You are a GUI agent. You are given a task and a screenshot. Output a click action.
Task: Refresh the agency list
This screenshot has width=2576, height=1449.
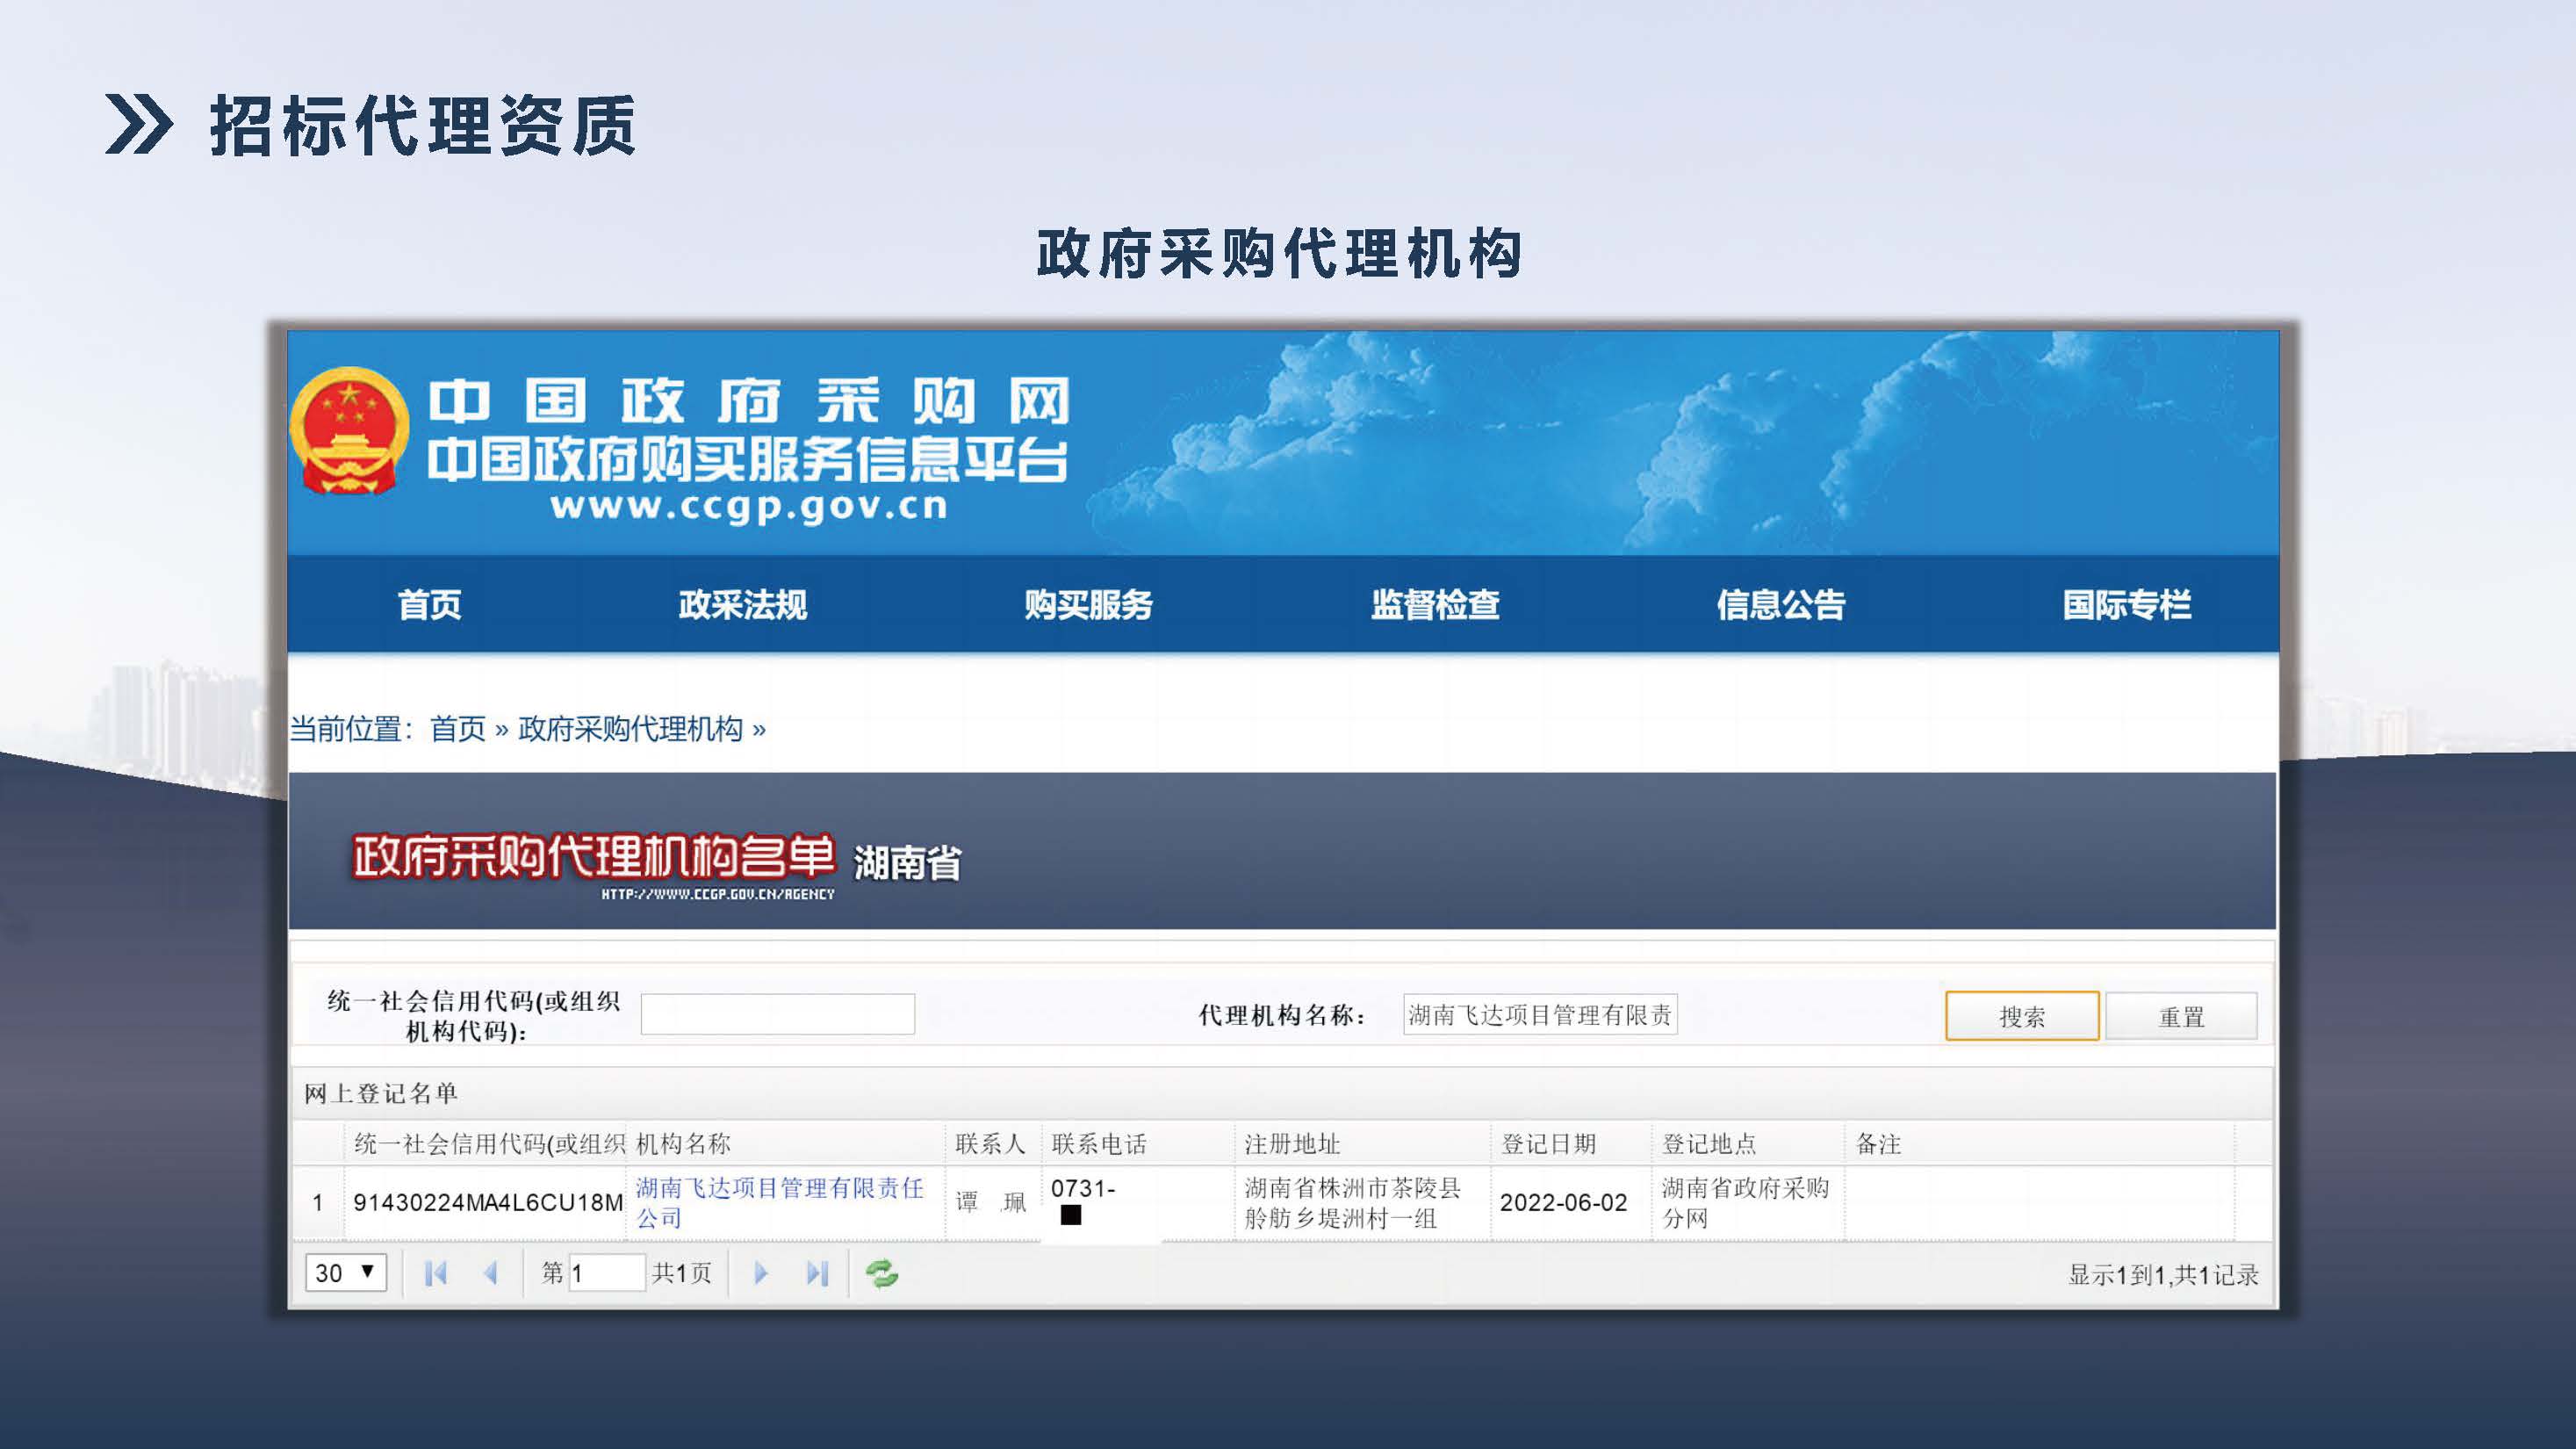click(881, 1273)
